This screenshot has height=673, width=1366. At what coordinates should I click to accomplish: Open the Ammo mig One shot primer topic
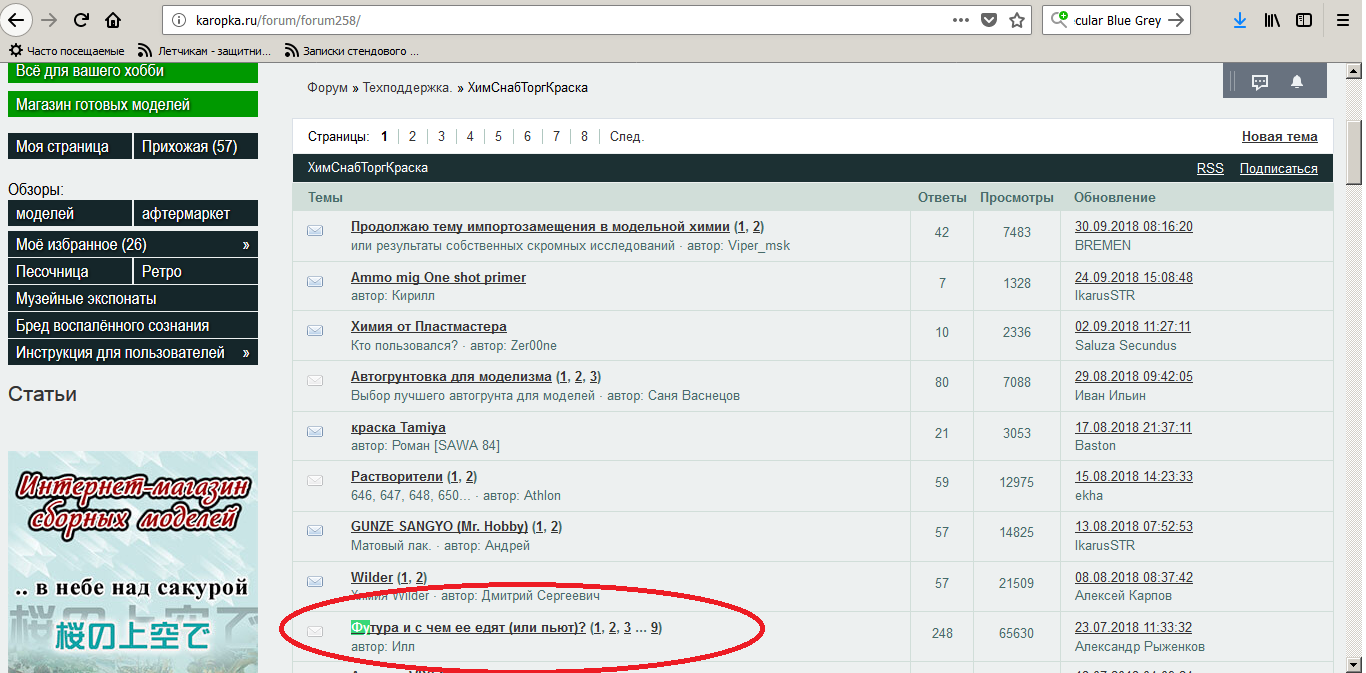tap(438, 277)
